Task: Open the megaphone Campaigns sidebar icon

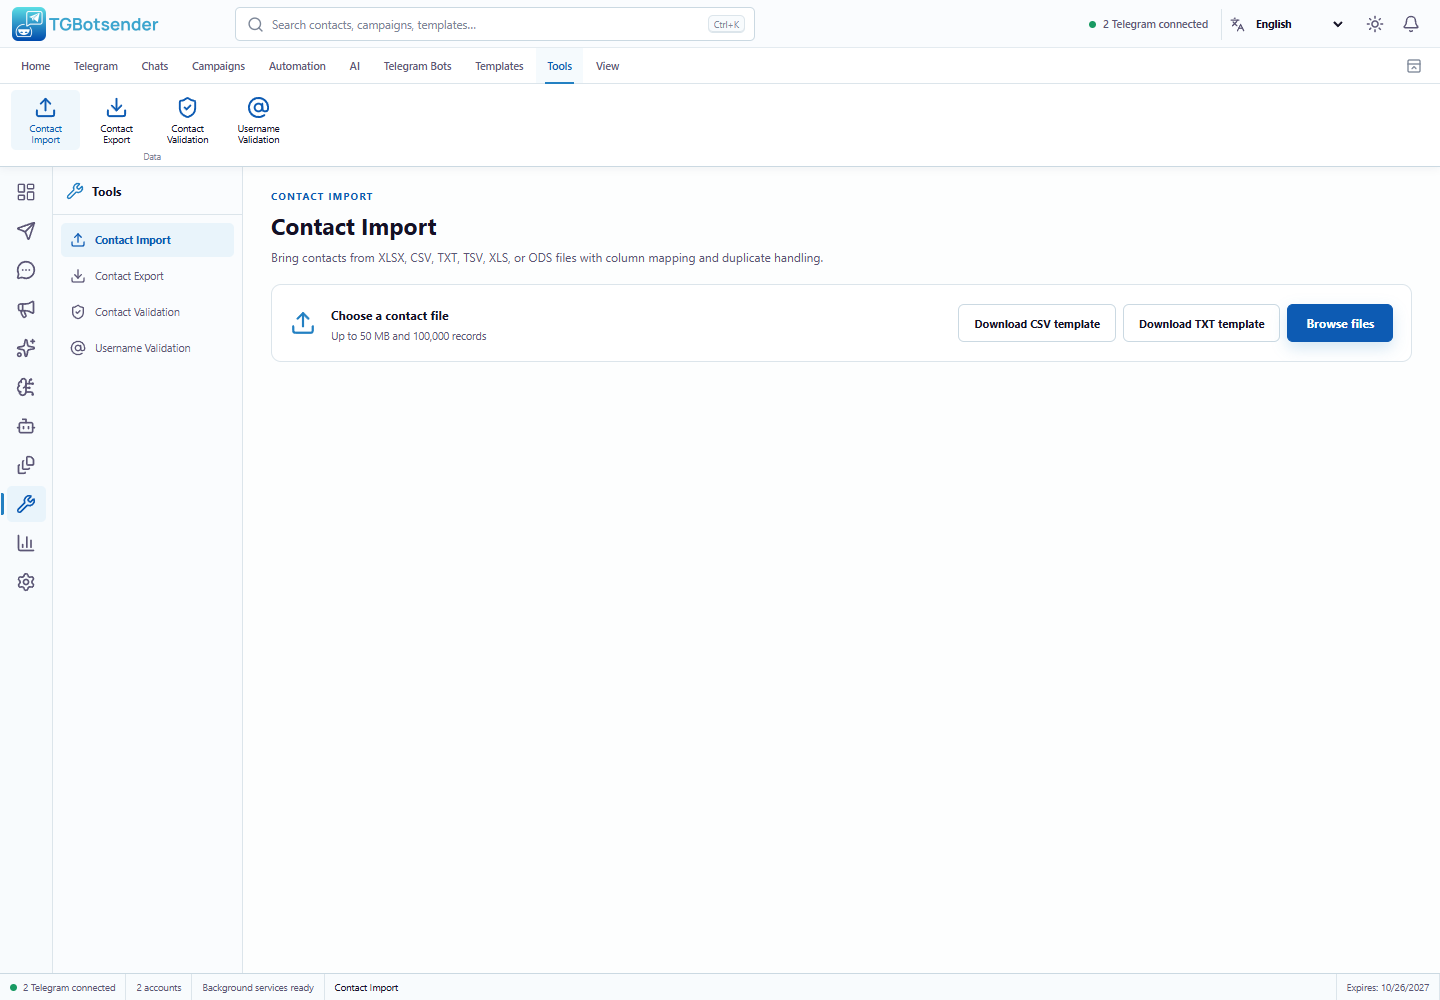Action: pyautogui.click(x=26, y=309)
